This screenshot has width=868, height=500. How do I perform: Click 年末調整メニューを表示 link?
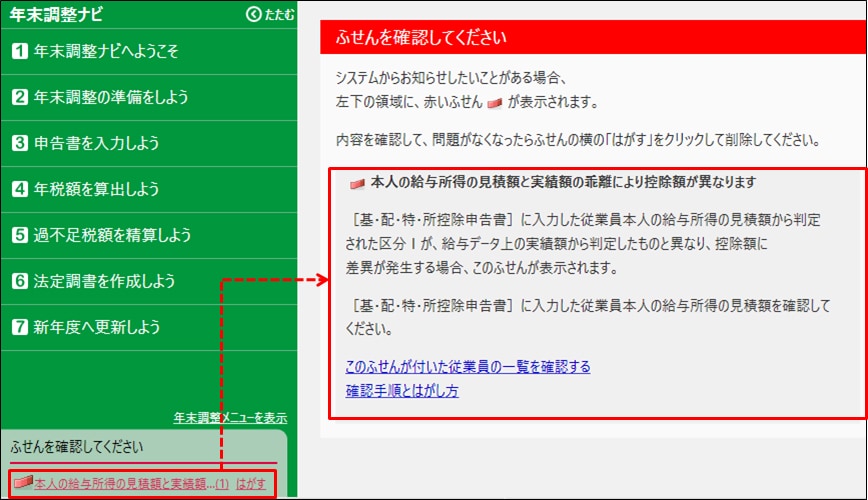coord(230,417)
